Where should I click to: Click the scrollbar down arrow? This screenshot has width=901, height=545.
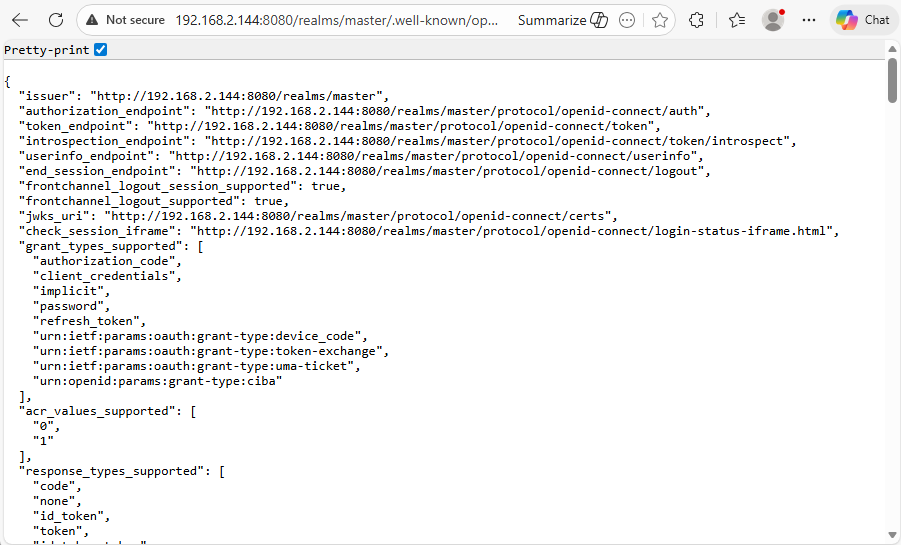[x=893, y=536]
